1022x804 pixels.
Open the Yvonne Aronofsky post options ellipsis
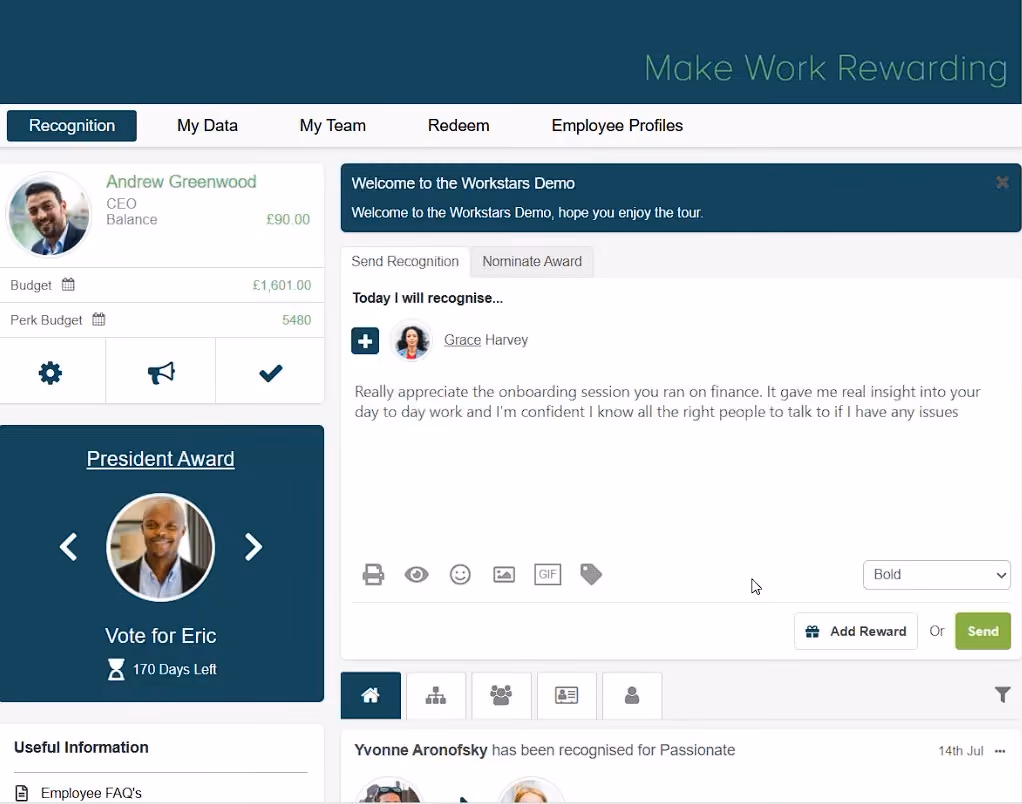click(1000, 751)
